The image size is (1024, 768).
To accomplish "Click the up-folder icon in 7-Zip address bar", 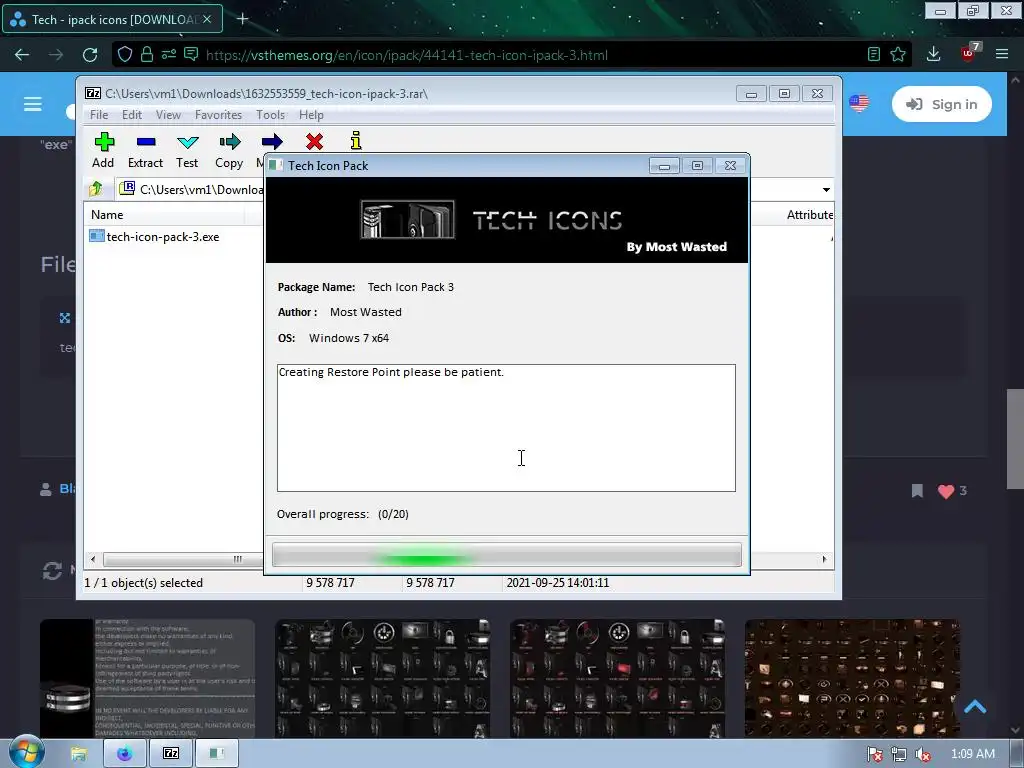I will [x=96, y=189].
